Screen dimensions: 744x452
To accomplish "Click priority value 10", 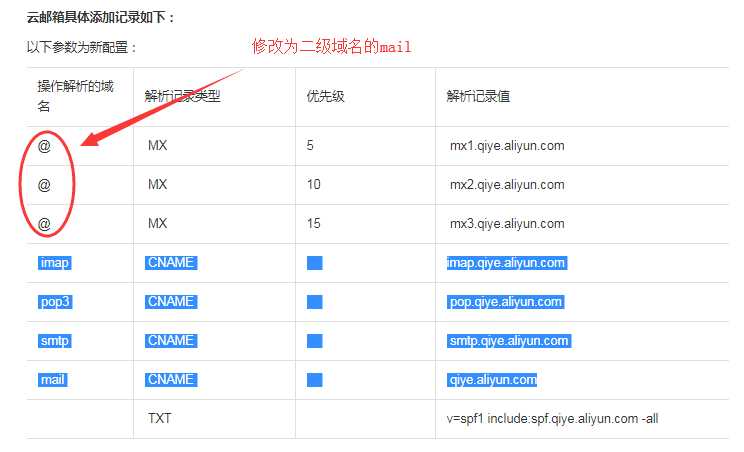I will pos(314,184).
